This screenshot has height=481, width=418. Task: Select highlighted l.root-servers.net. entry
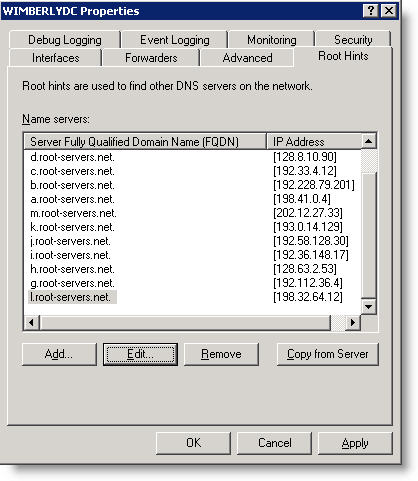pos(72,297)
